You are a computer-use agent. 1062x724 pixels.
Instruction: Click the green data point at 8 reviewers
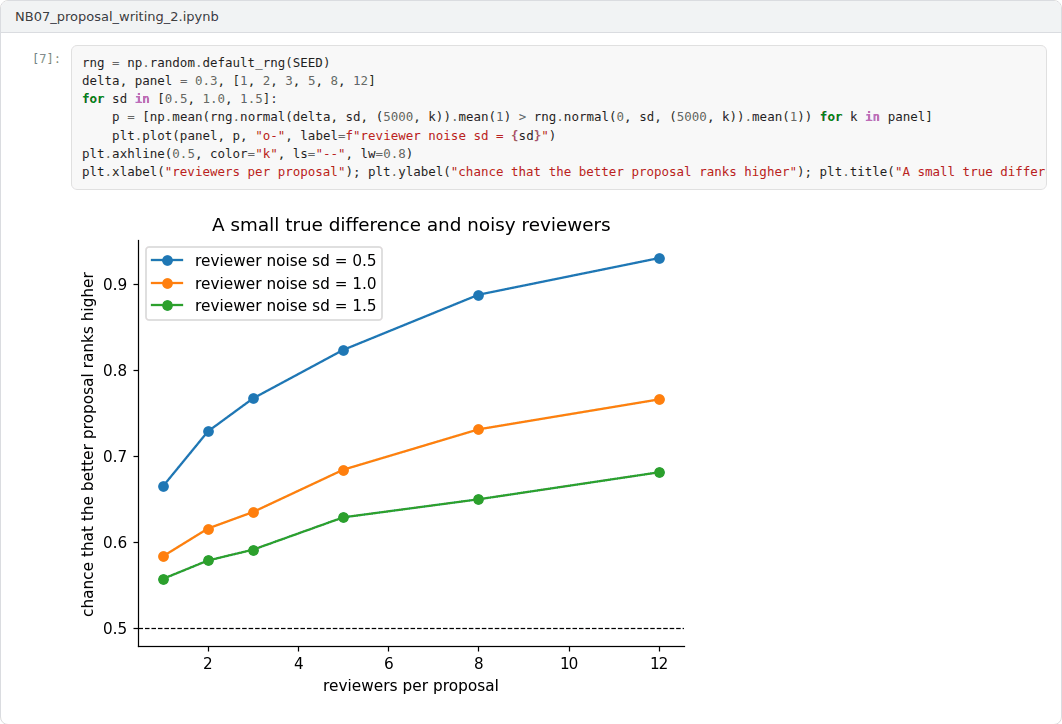tap(478, 500)
